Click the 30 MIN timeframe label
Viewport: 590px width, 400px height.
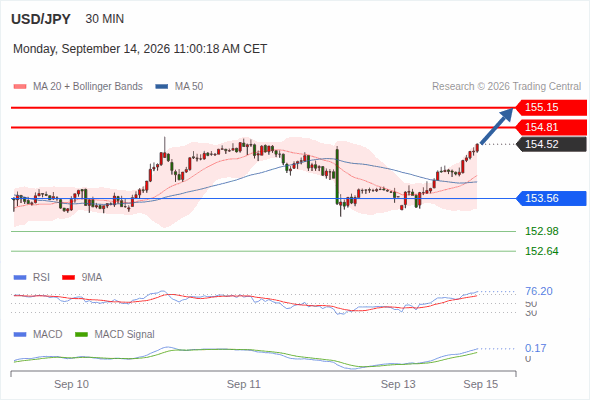coord(105,19)
